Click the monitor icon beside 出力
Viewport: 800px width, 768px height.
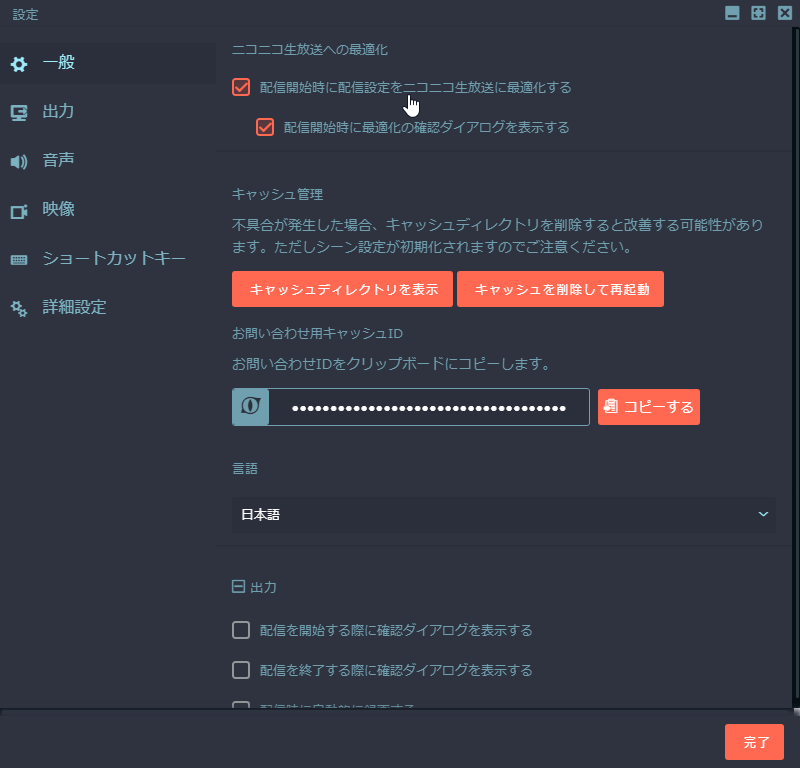point(18,112)
